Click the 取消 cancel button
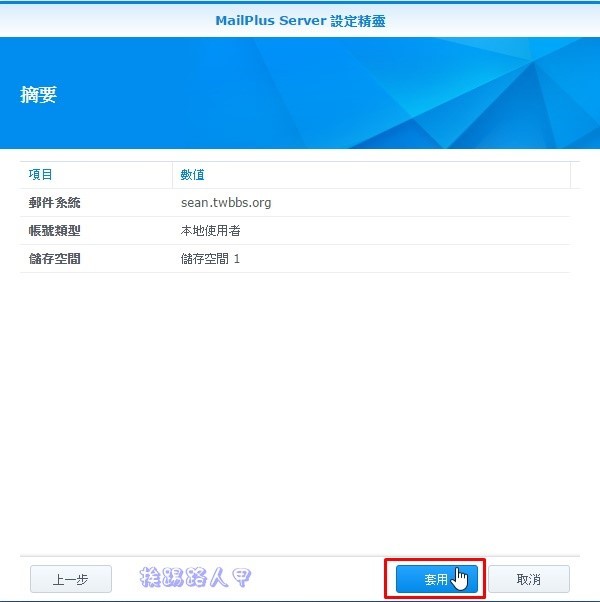The height and width of the screenshot is (602, 600). coord(529,579)
